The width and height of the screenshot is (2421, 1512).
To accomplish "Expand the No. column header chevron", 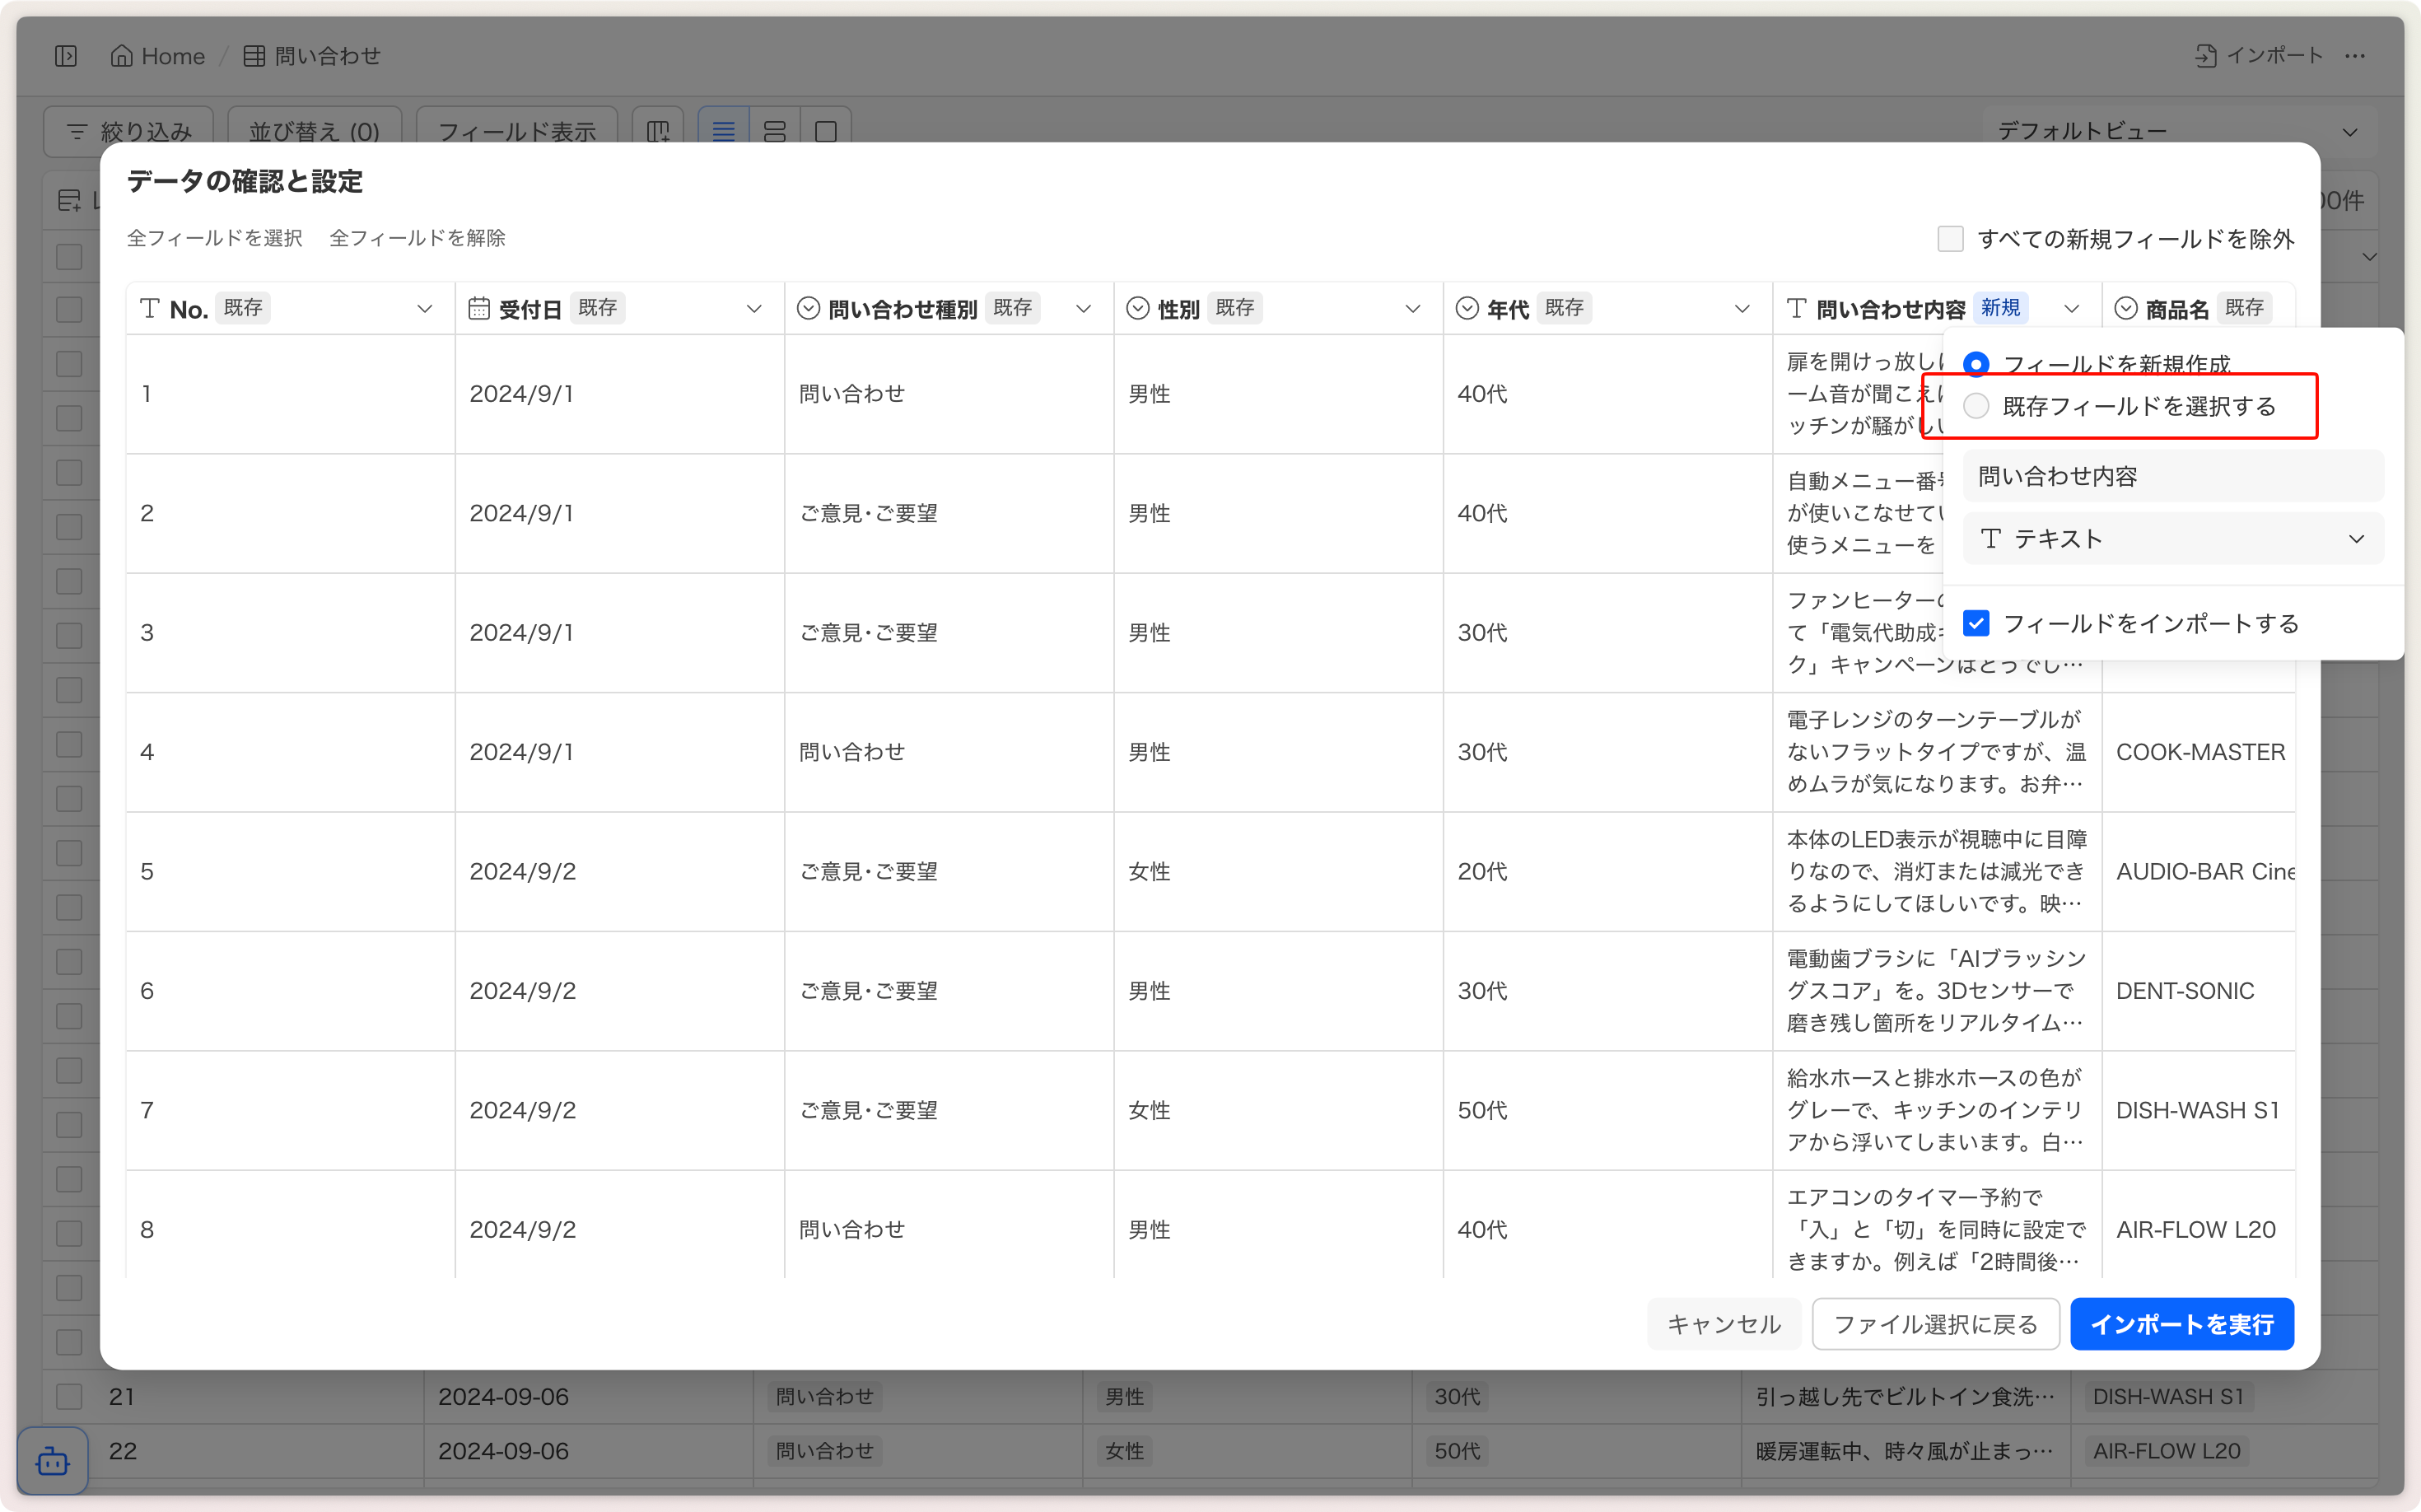I will [425, 309].
